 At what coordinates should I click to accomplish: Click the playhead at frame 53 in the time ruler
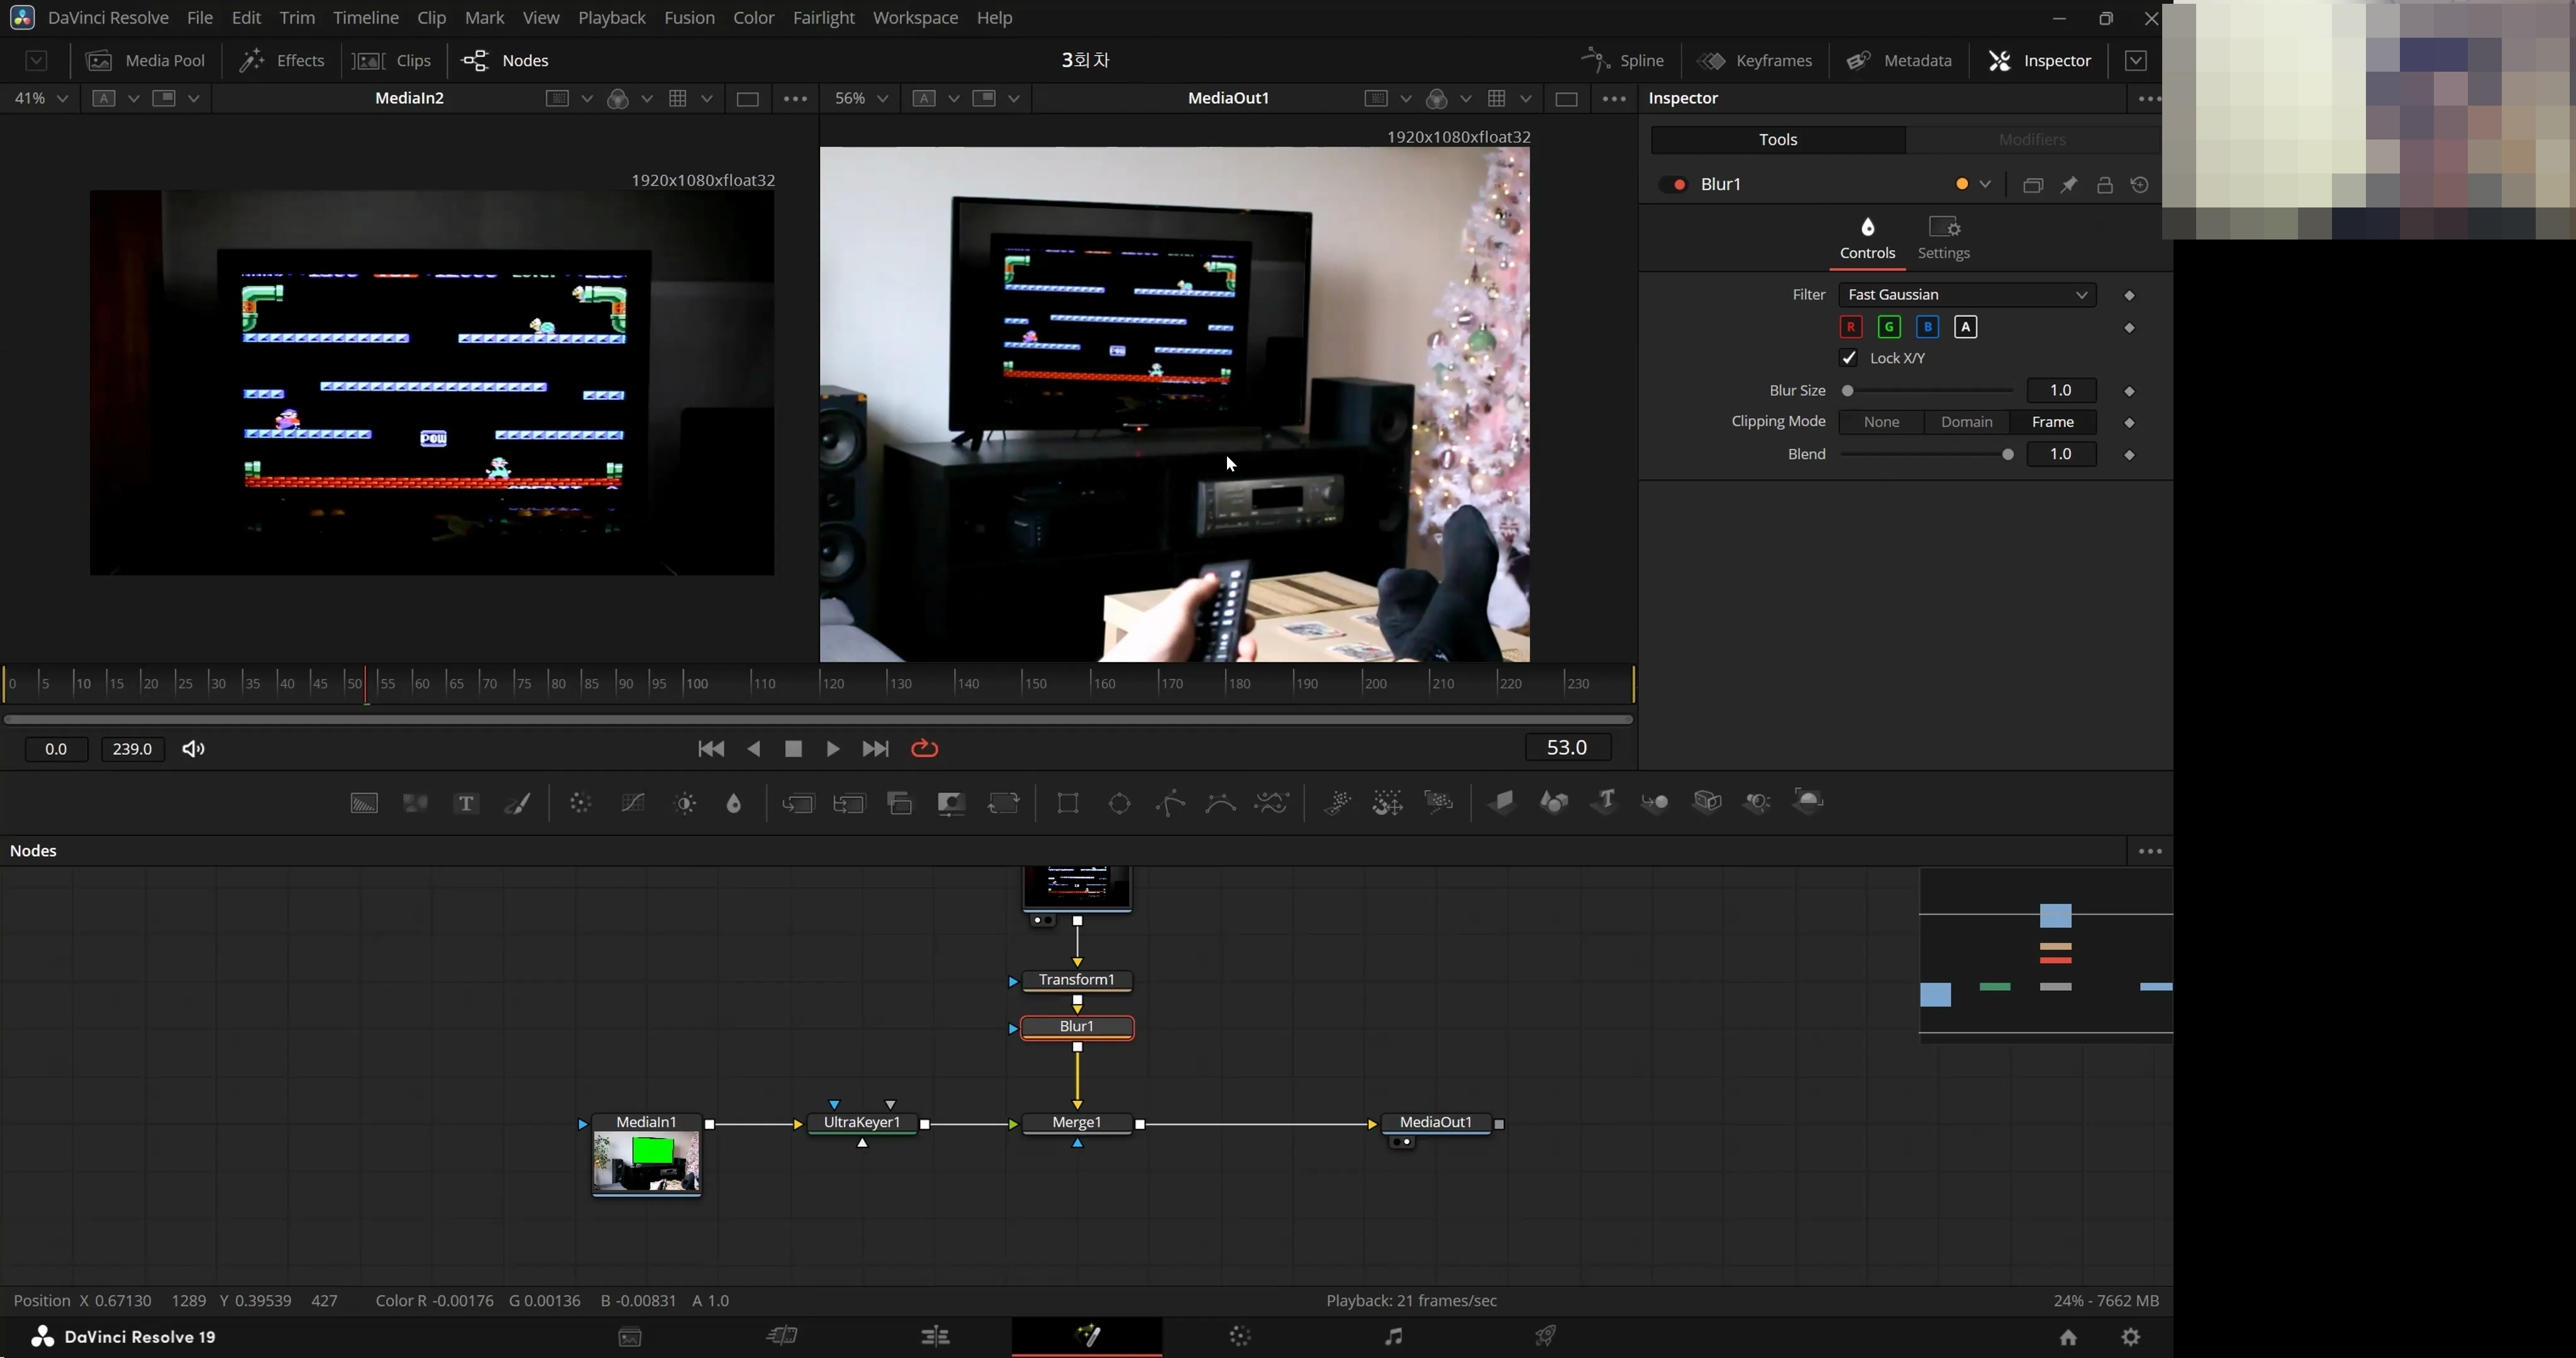point(366,685)
